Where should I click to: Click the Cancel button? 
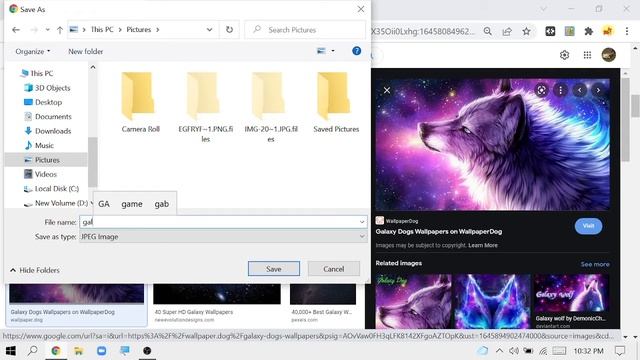(333, 269)
